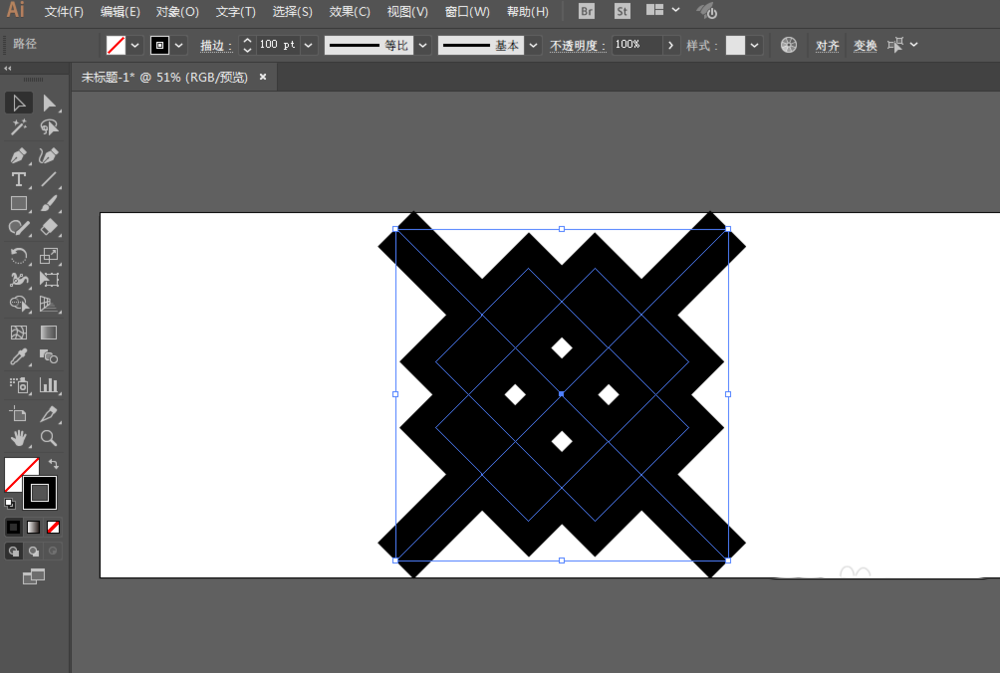1000x673 pixels.
Task: Enable Draw Behind mode
Action: click(x=33, y=551)
